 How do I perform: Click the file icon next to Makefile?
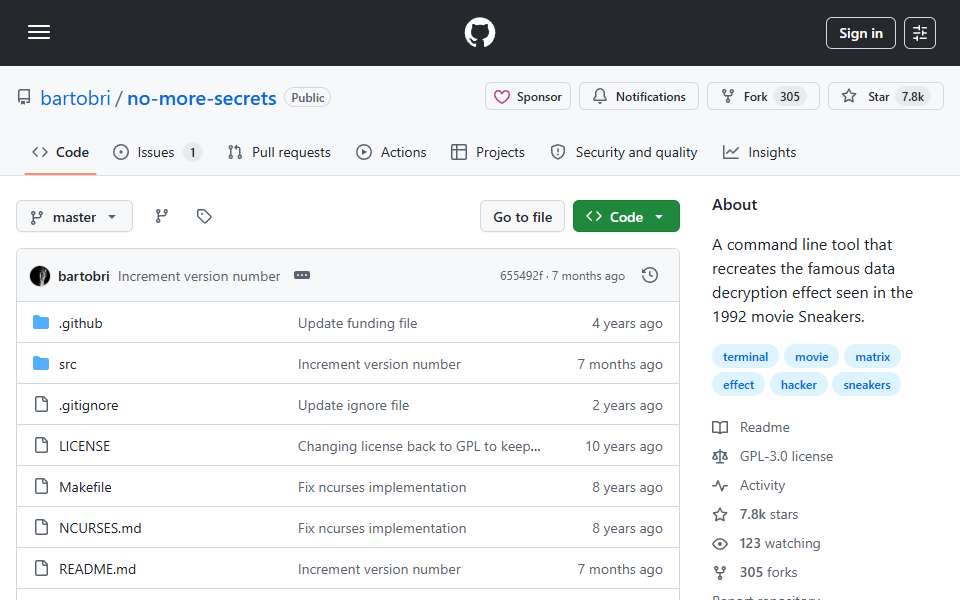coord(41,486)
